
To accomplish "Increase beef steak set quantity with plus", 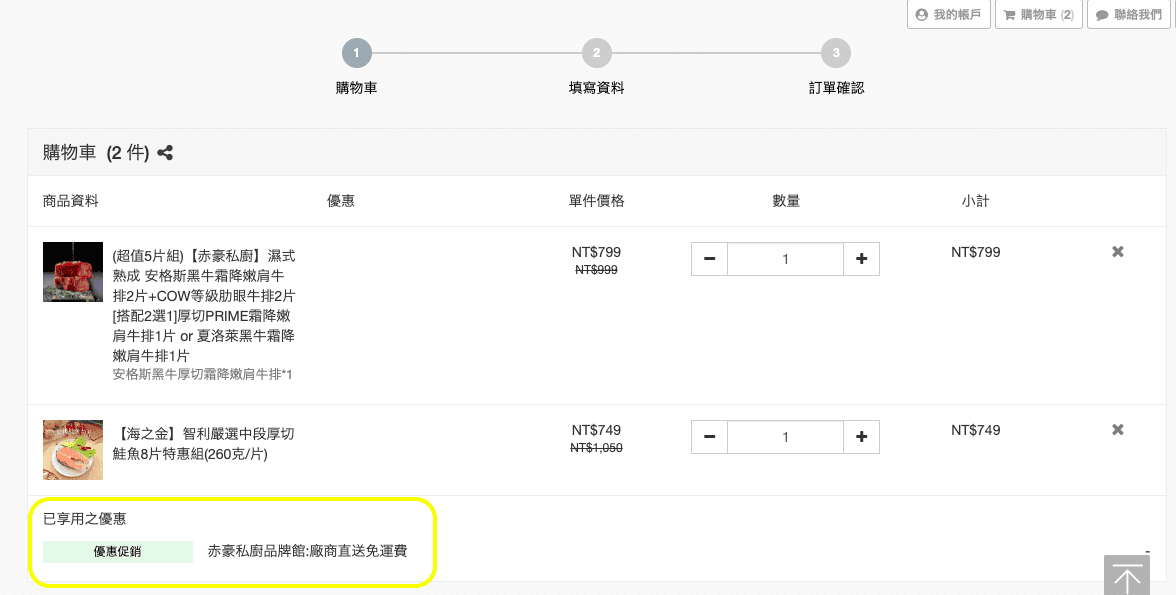I will [861, 259].
